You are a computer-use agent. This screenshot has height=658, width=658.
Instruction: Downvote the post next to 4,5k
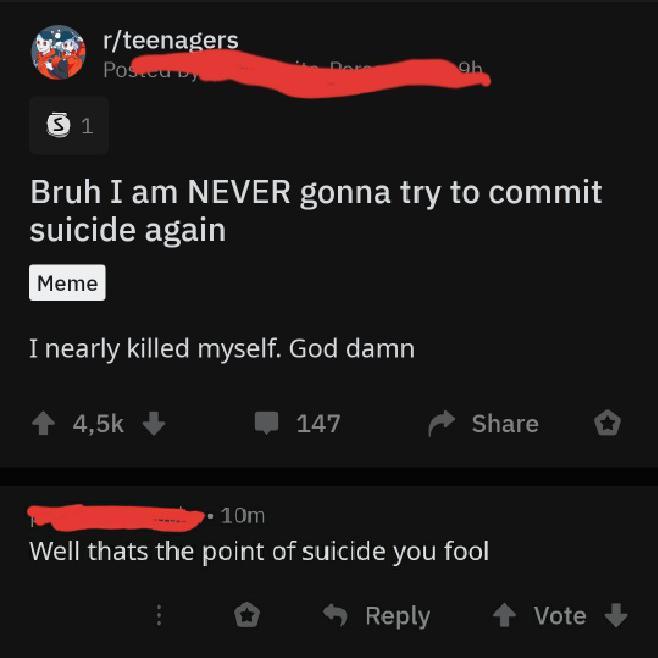(154, 423)
